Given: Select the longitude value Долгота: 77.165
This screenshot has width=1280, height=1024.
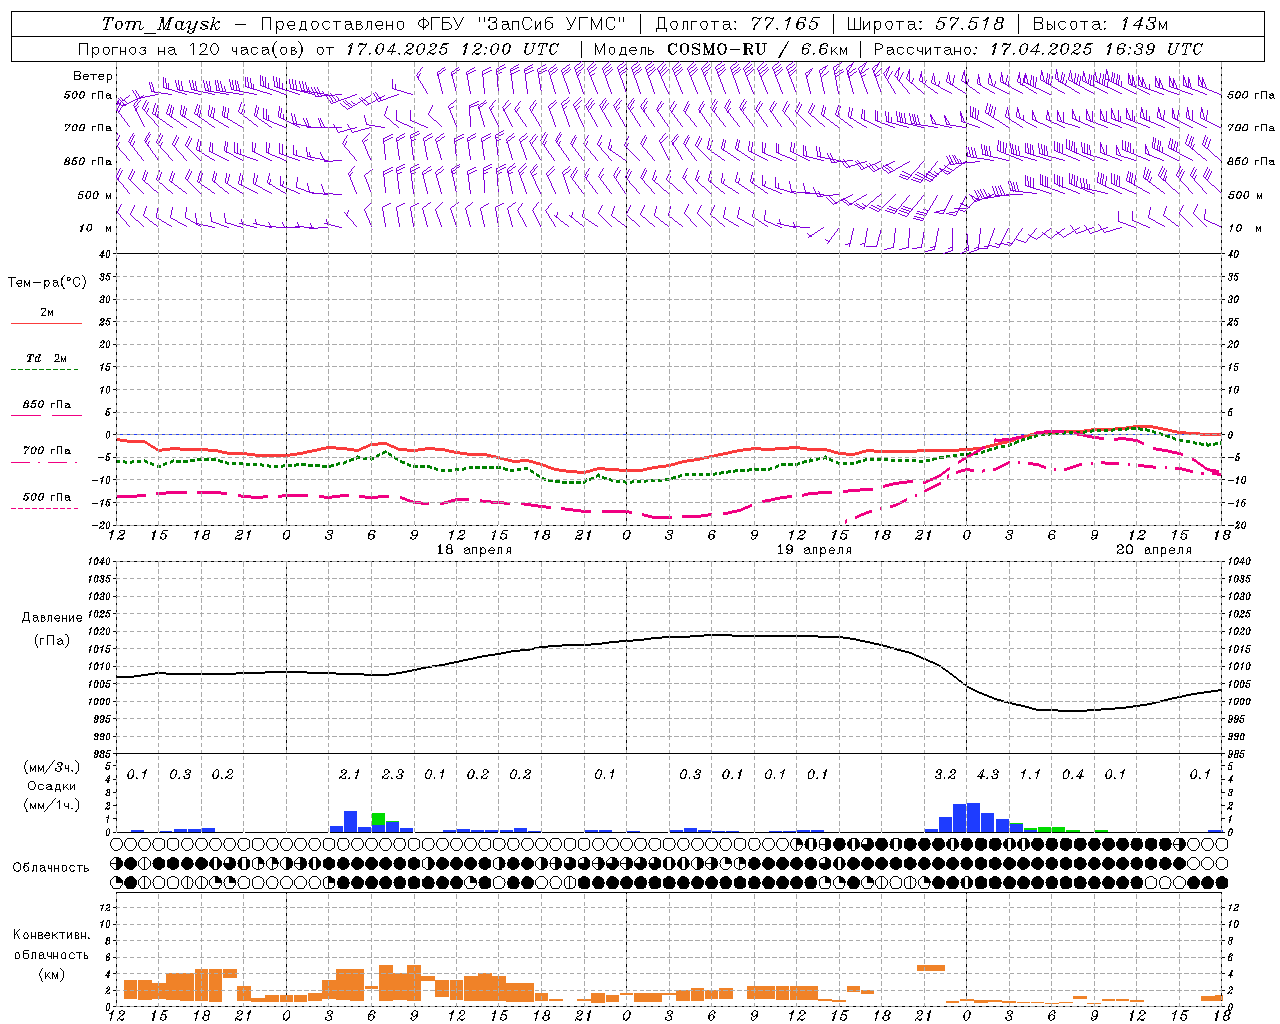Looking at the screenshot, I should [737, 24].
